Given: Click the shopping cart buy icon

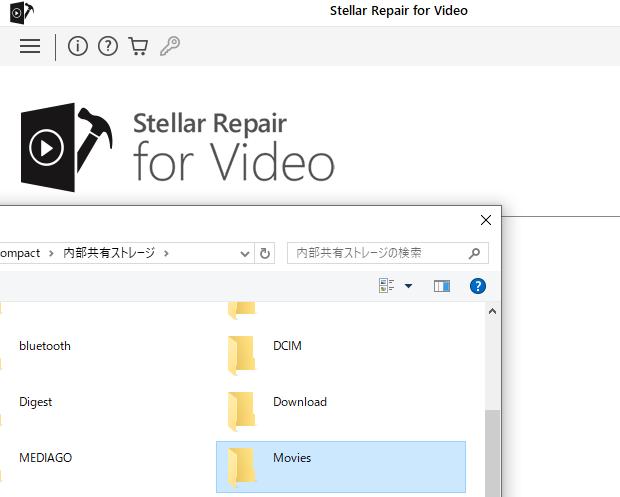Looking at the screenshot, I should [x=138, y=46].
